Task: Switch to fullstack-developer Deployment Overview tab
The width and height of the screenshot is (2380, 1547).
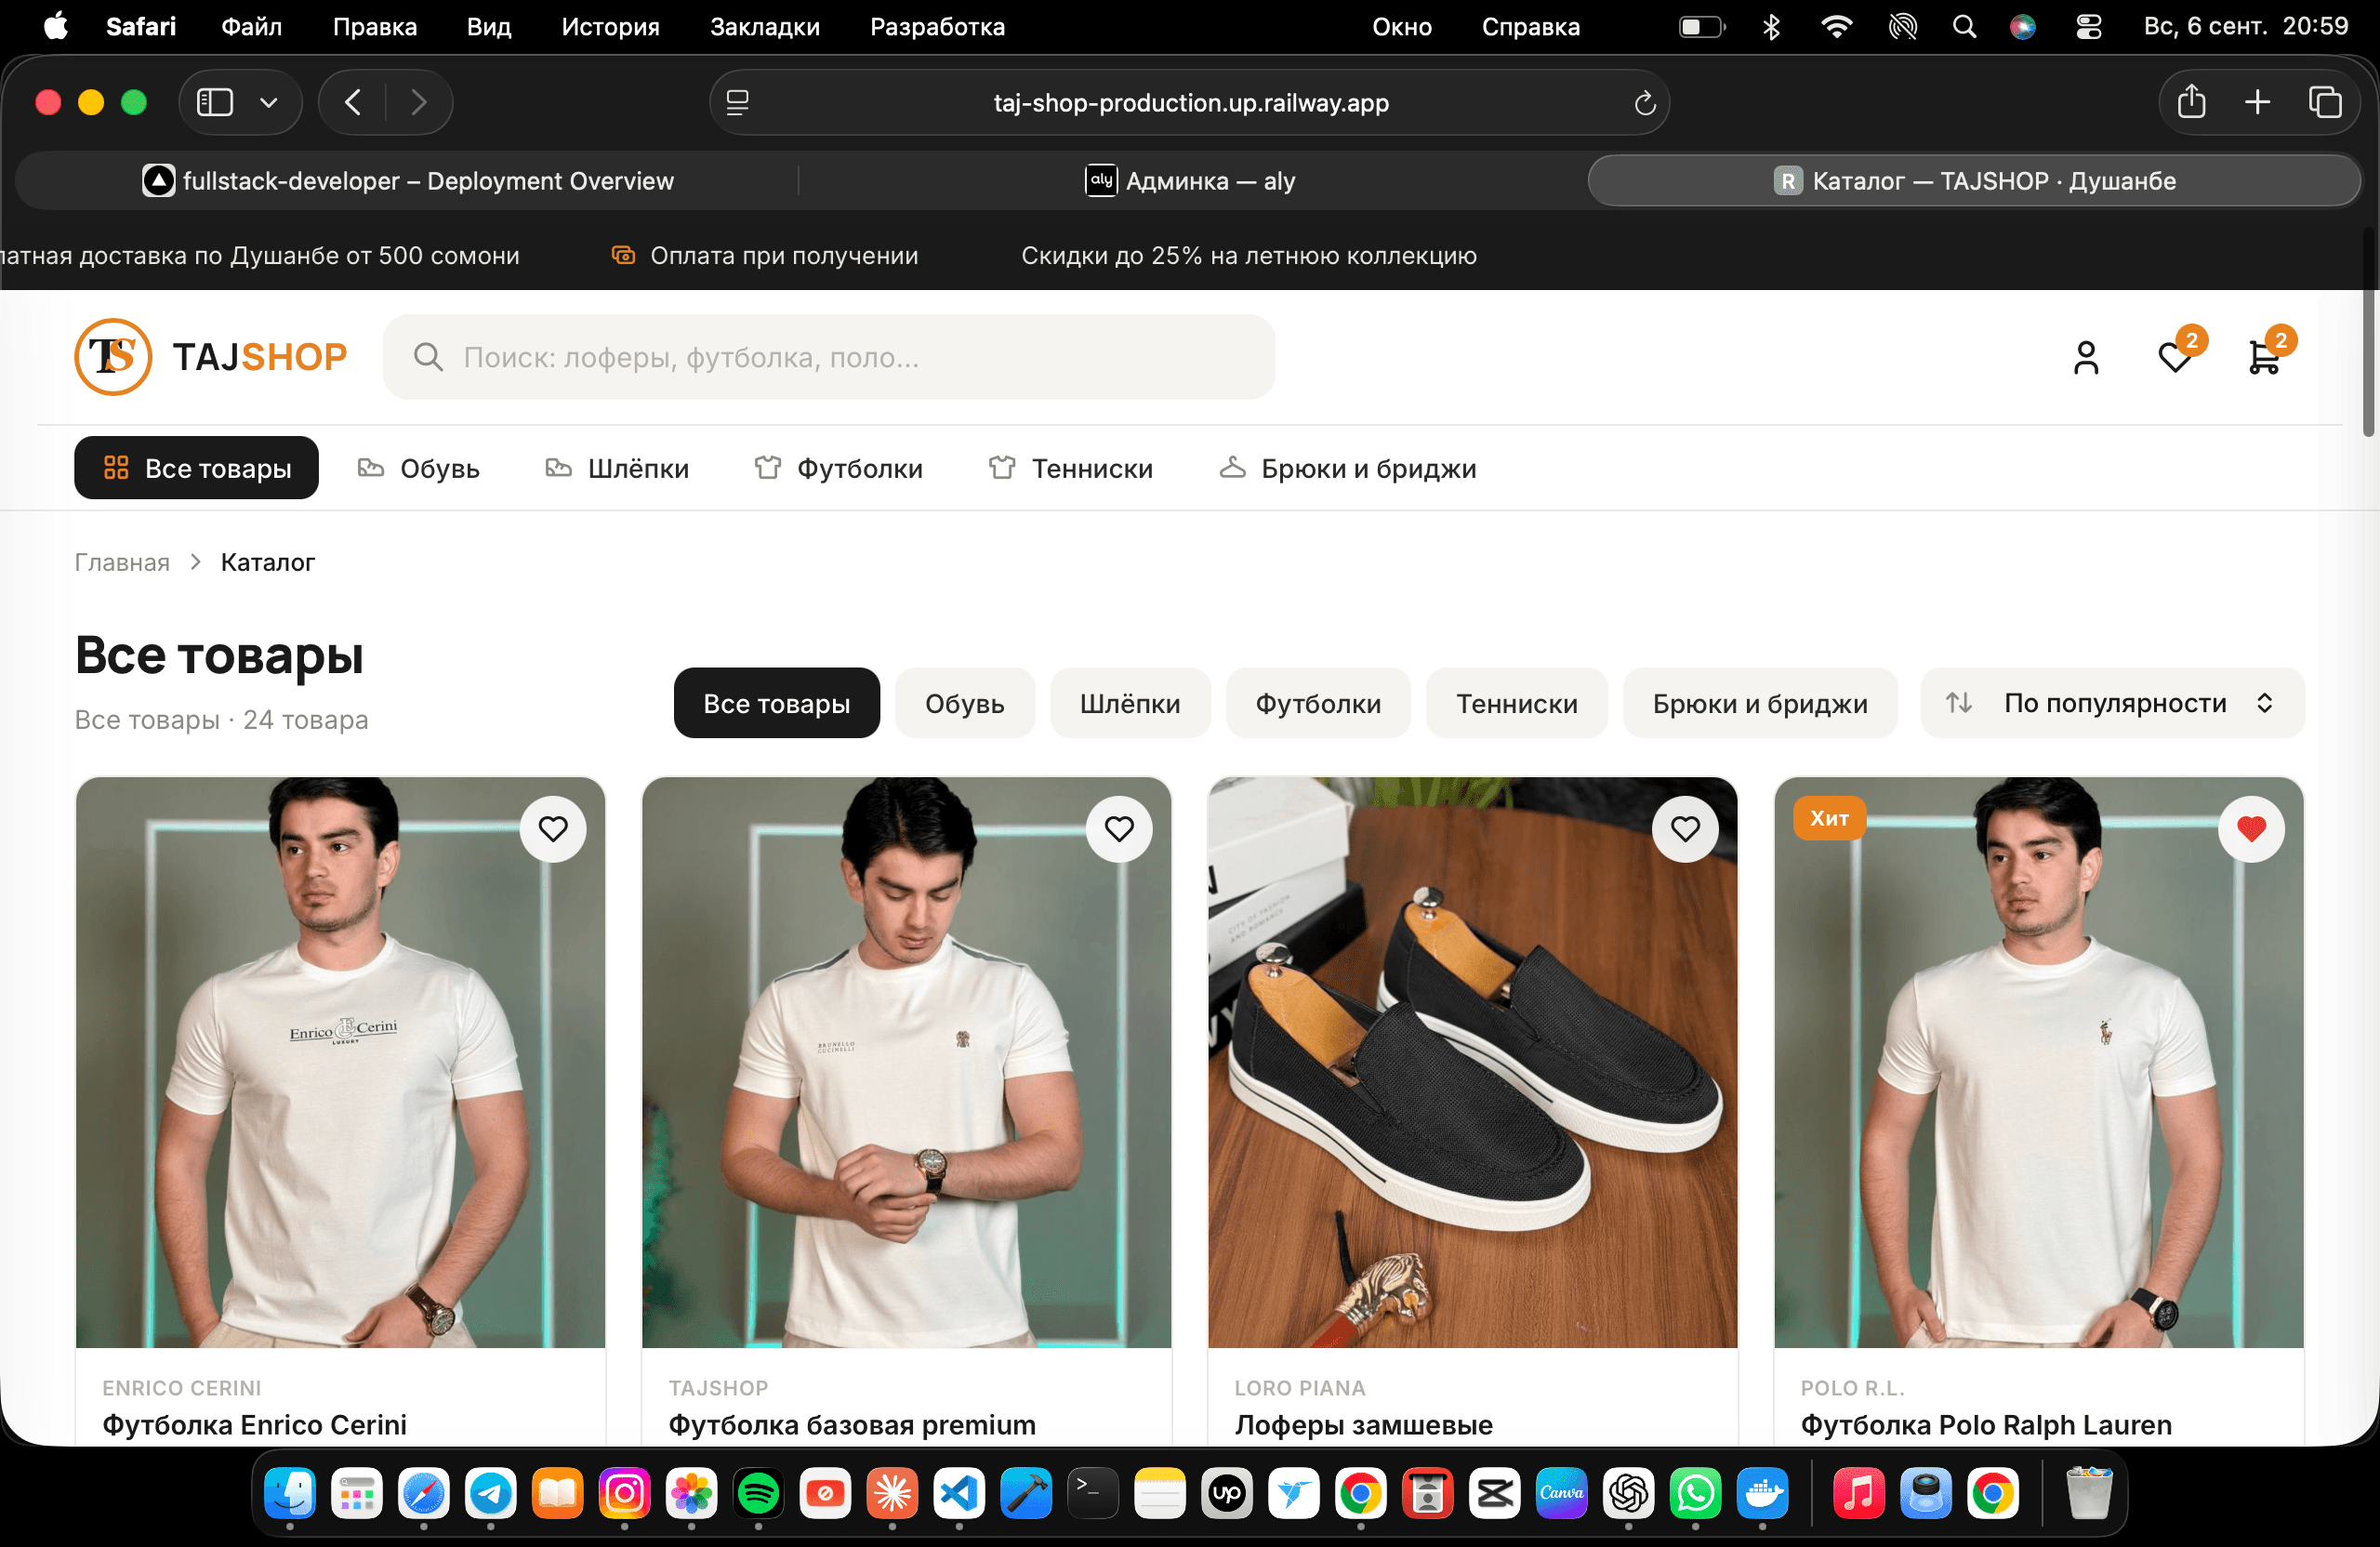Action: (408, 181)
